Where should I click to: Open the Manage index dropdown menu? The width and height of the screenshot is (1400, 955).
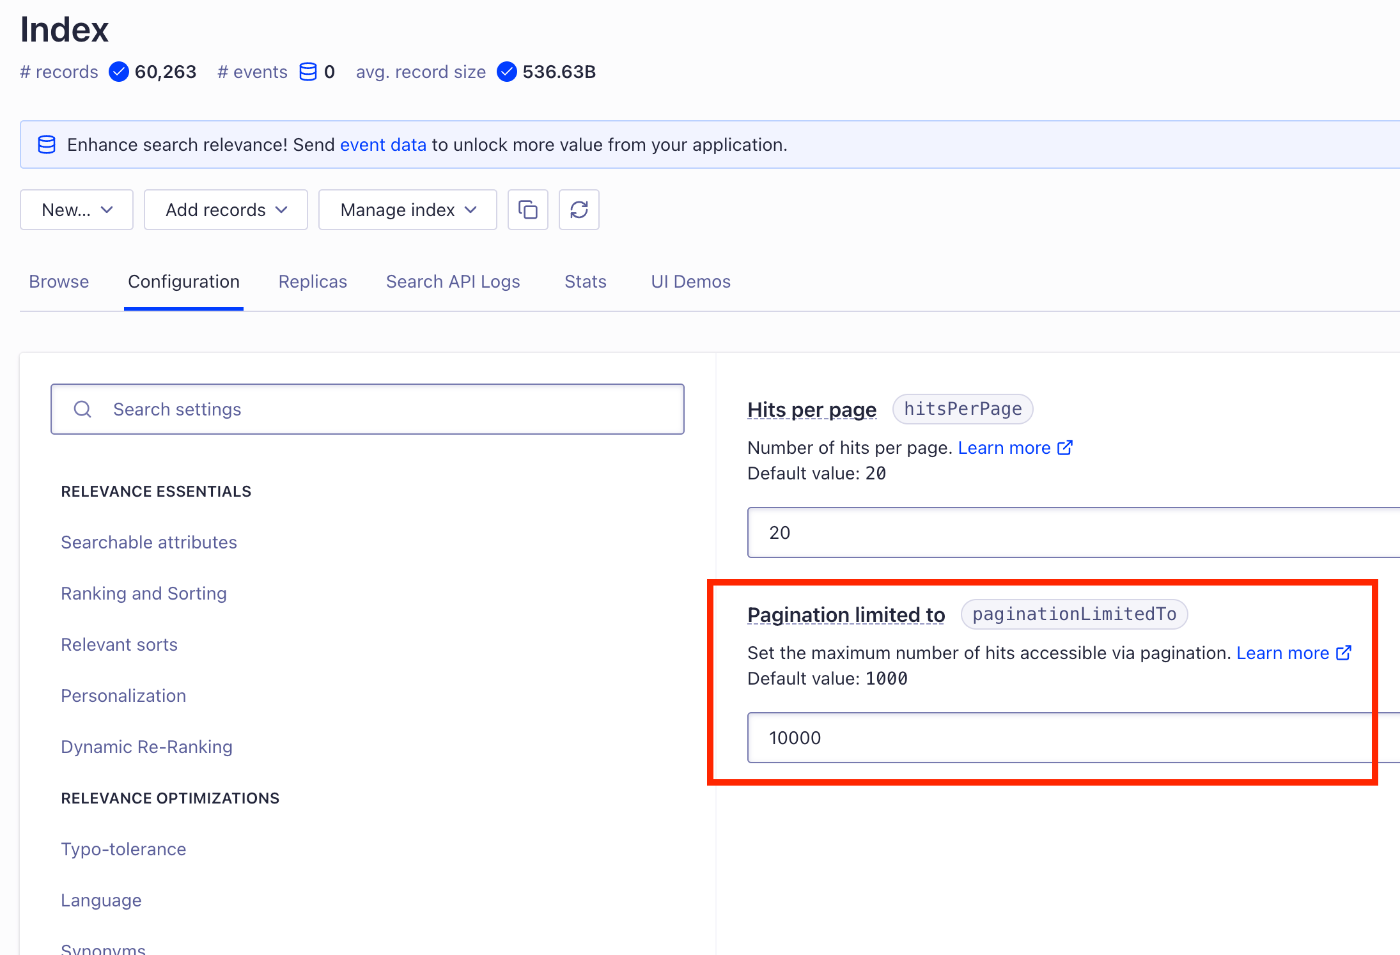click(408, 210)
